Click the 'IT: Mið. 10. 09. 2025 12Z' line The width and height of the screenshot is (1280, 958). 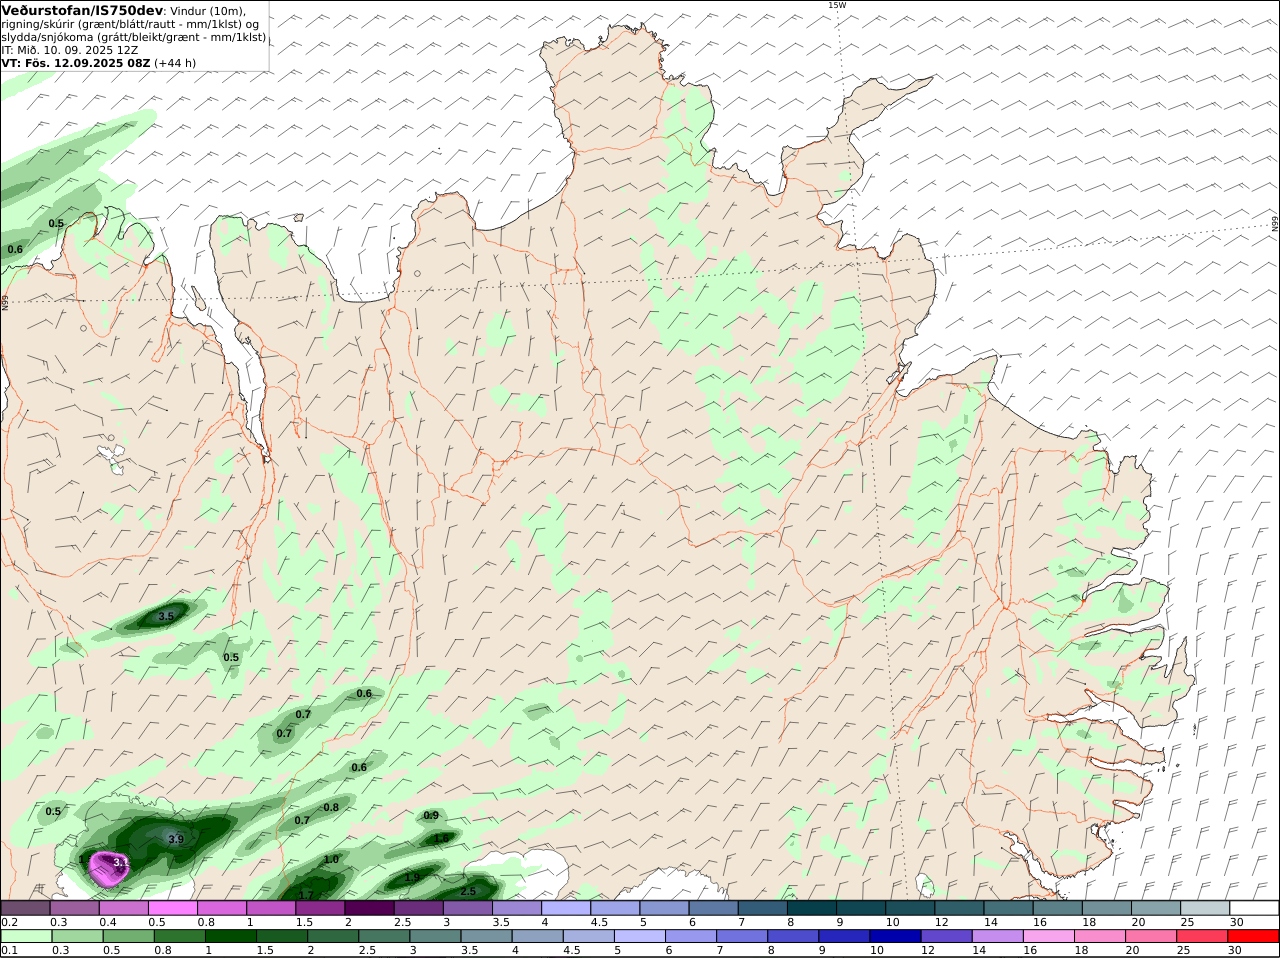[x=69, y=50]
